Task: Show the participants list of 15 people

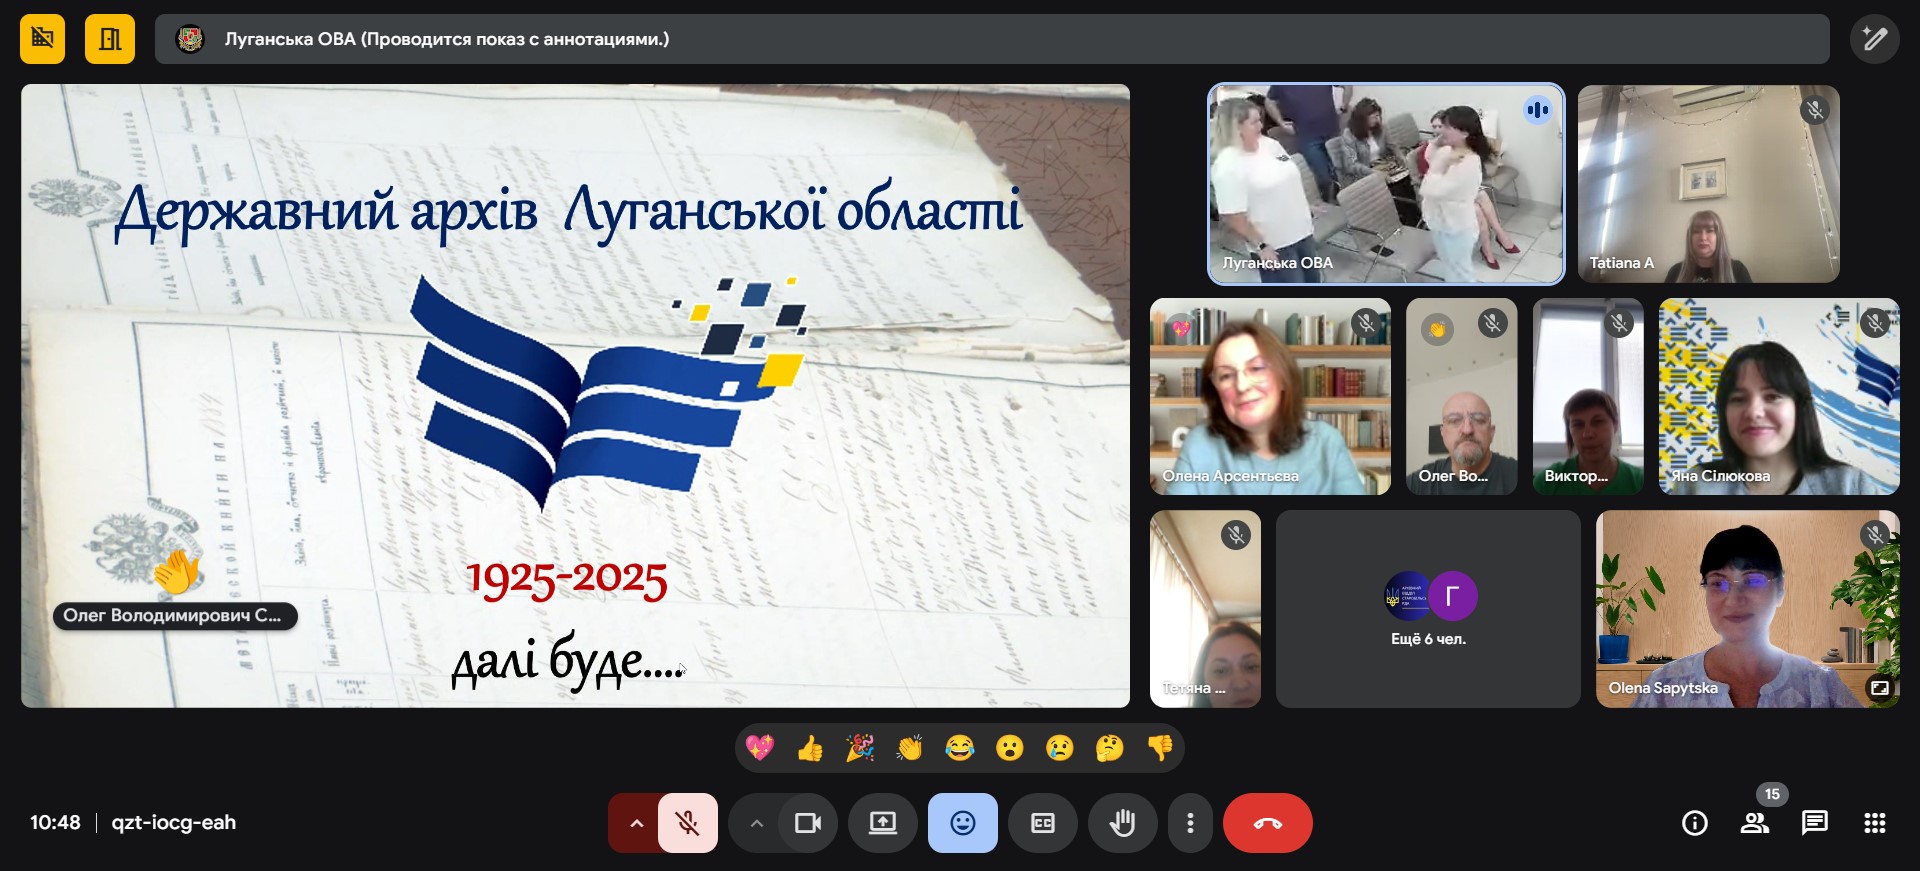Action: (x=1755, y=823)
